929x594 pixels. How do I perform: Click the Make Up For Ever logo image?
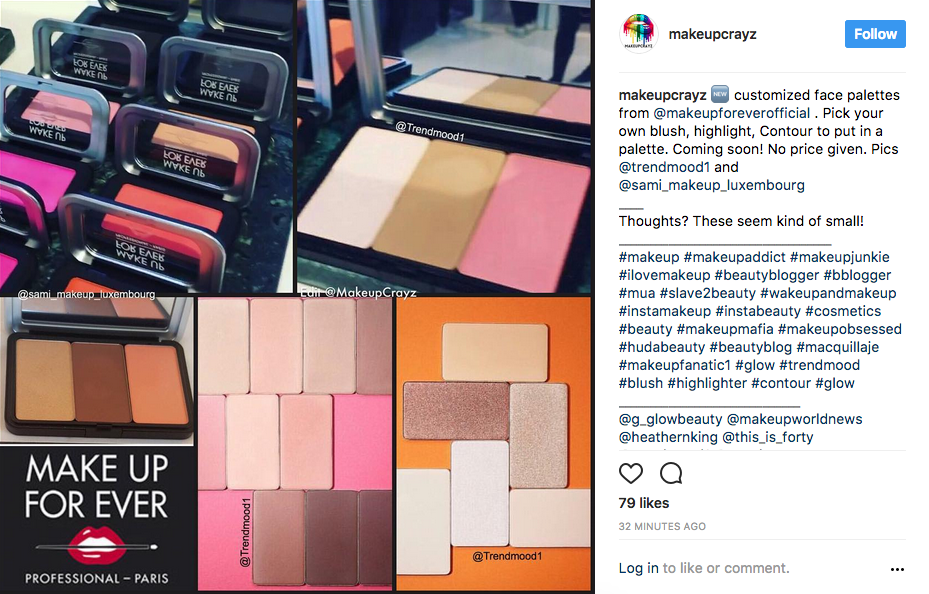click(x=97, y=518)
